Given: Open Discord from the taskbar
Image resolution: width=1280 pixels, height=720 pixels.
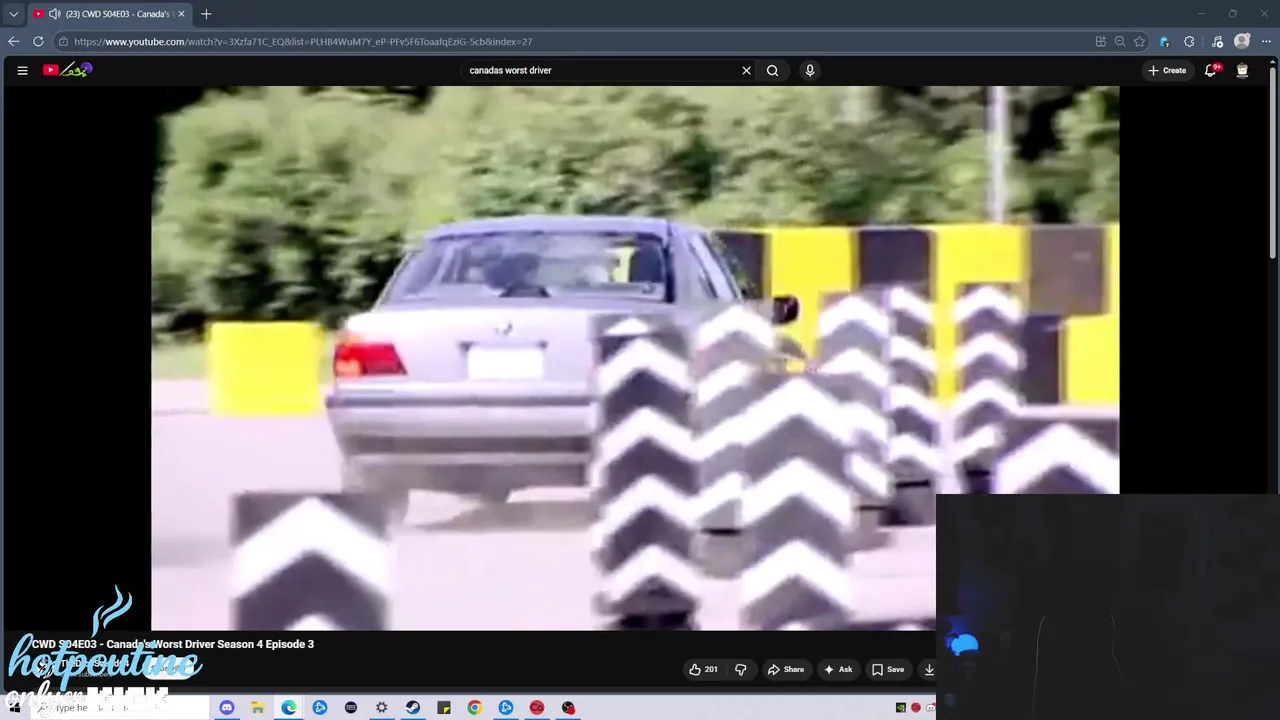Looking at the screenshot, I should pyautogui.click(x=227, y=707).
